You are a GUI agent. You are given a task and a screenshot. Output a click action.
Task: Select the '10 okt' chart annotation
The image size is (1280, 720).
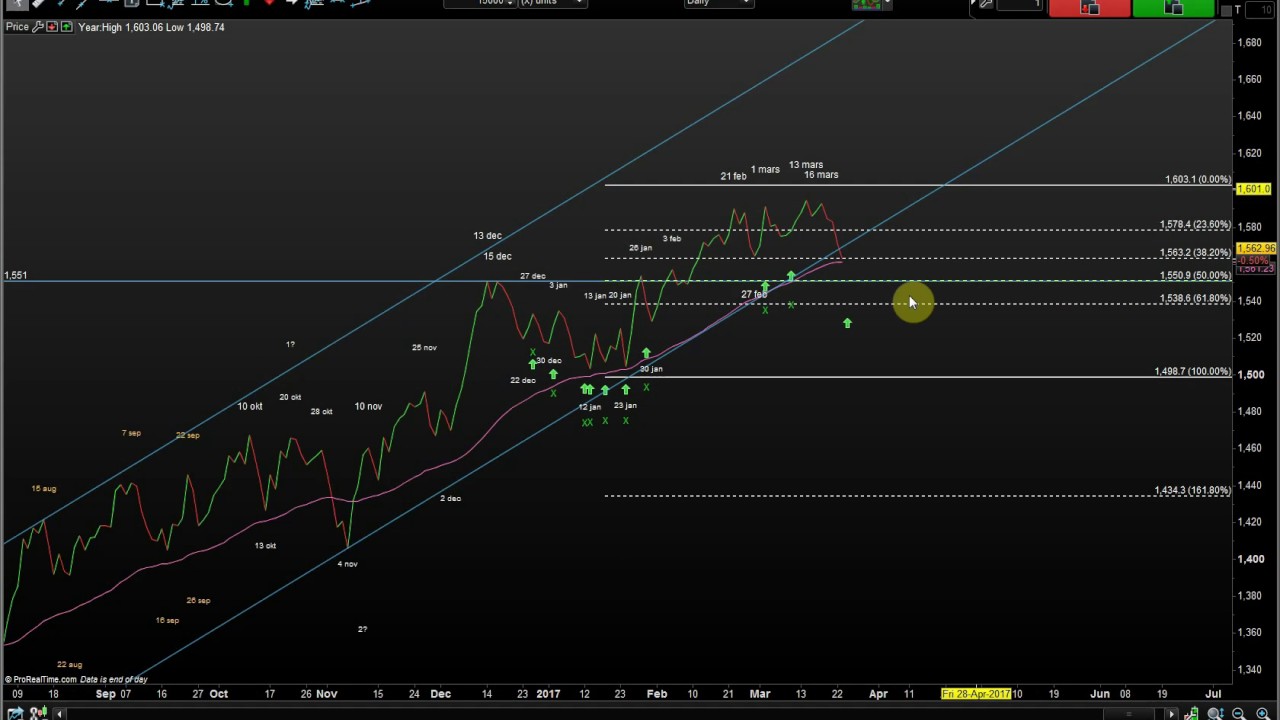coord(250,407)
